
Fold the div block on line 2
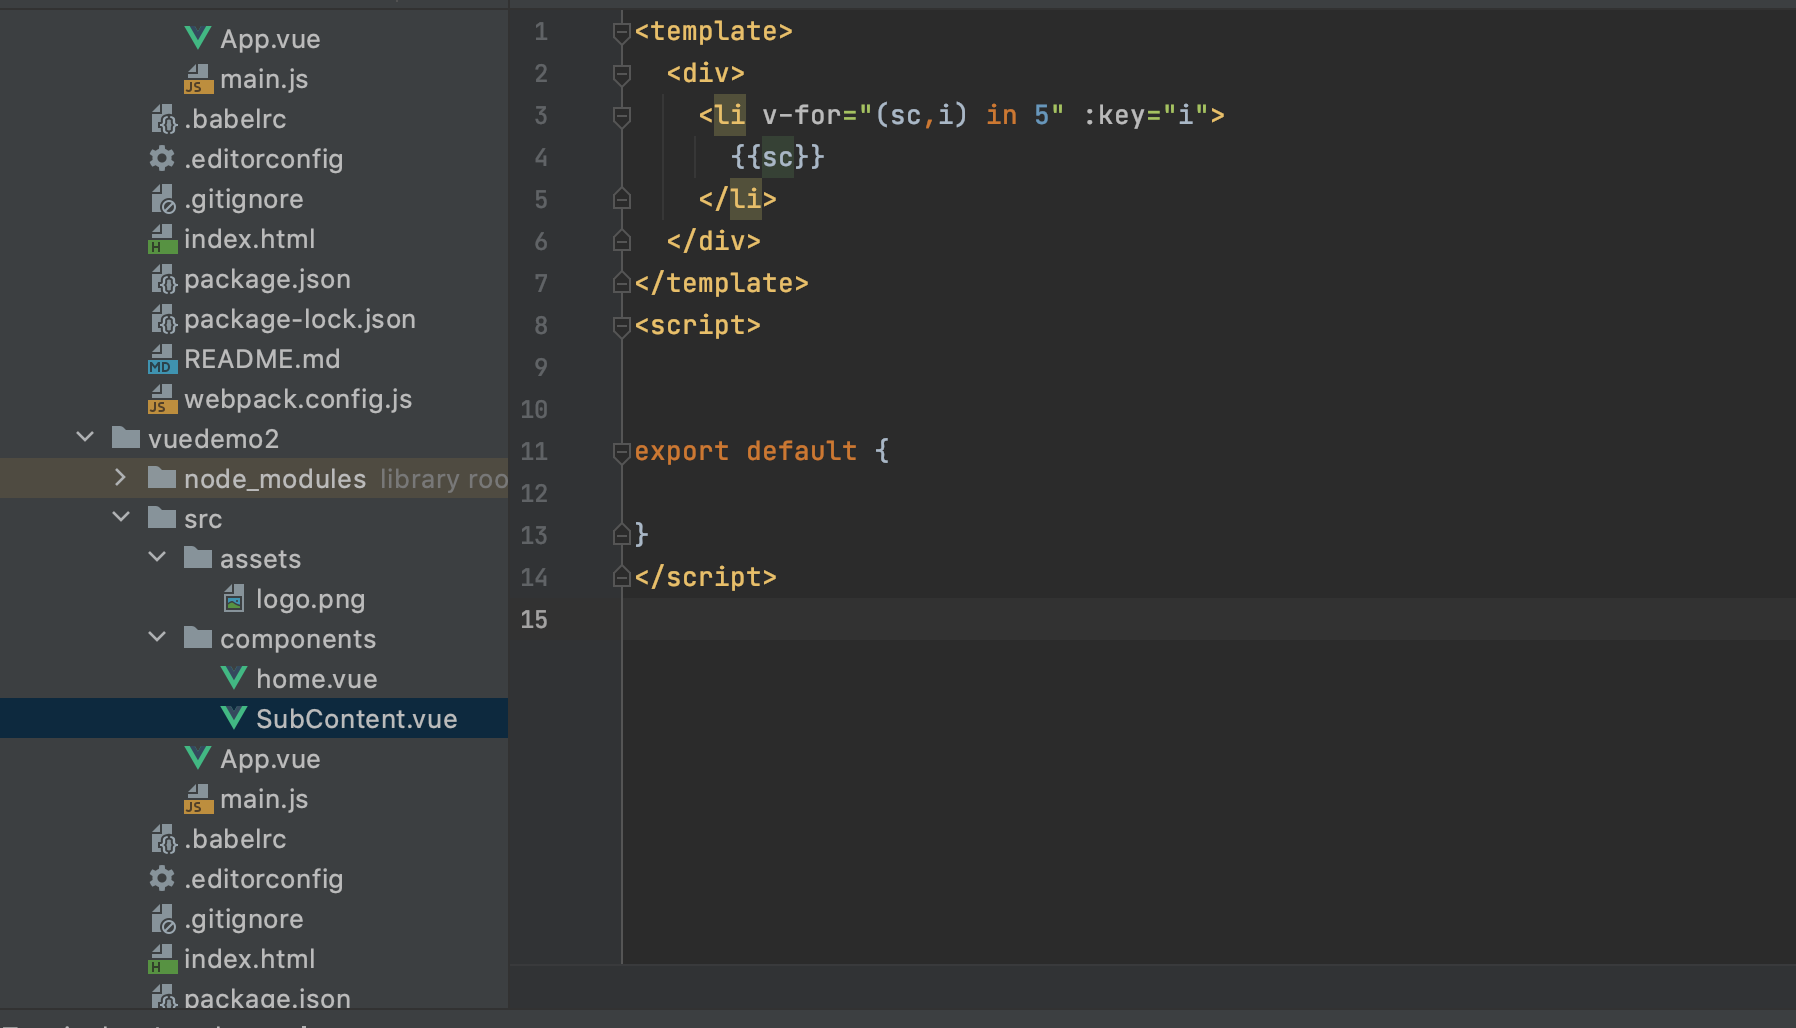(621, 75)
